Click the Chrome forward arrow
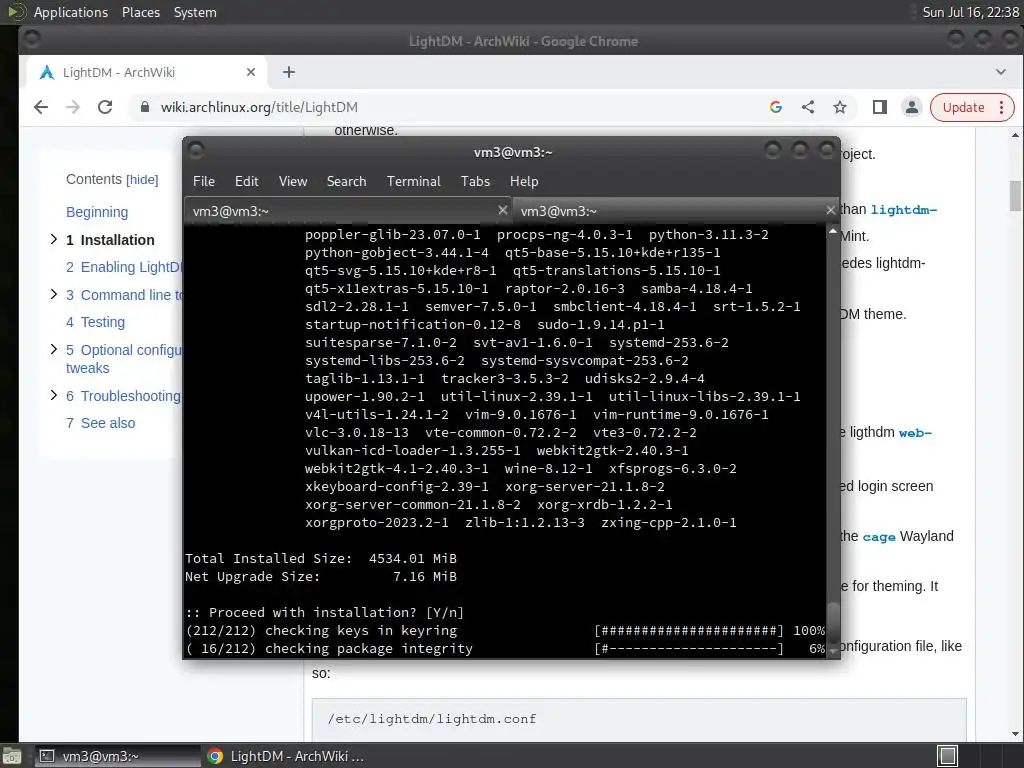This screenshot has height=768, width=1024. (x=72, y=107)
